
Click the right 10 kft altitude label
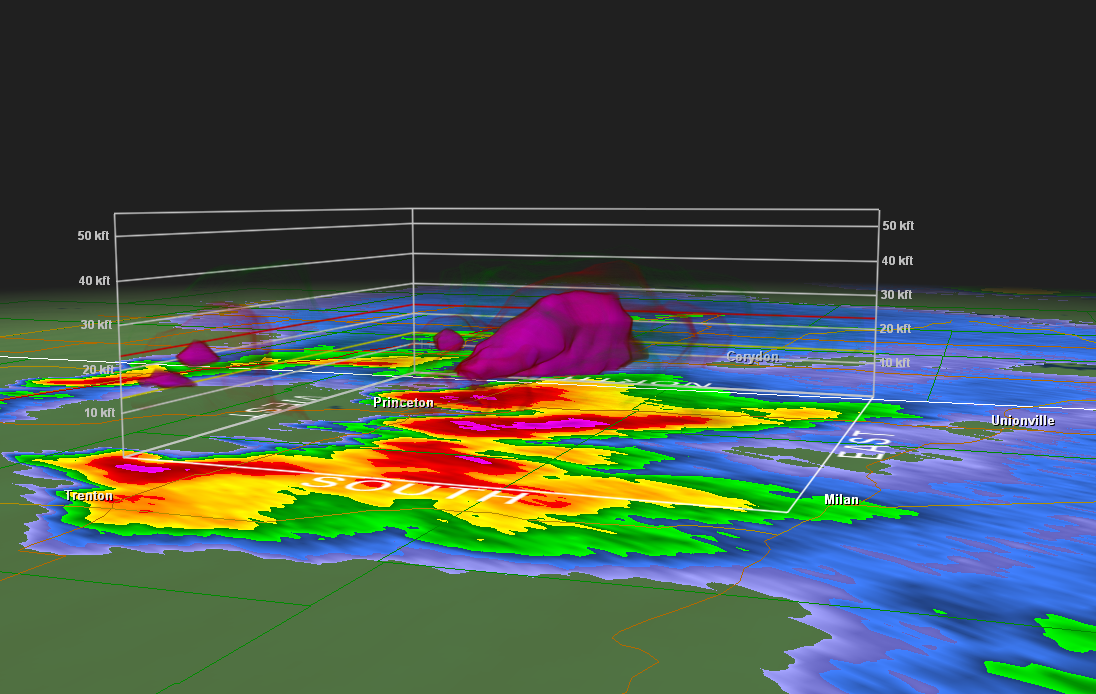tap(895, 363)
